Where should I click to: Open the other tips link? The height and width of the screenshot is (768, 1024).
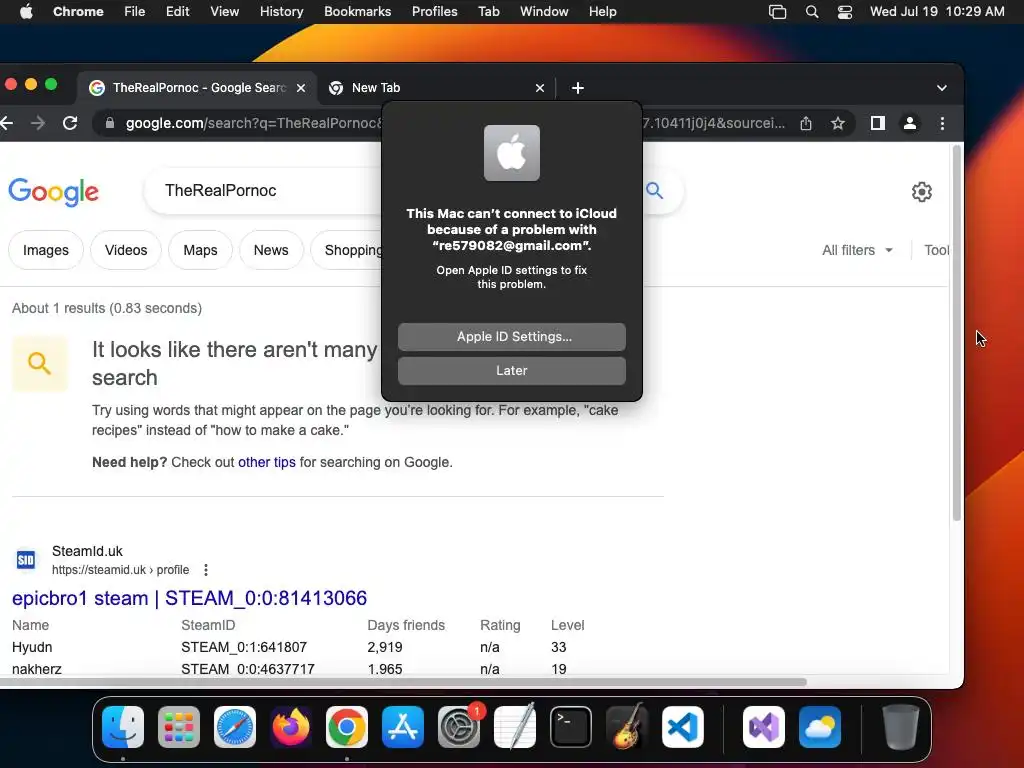[x=266, y=462]
